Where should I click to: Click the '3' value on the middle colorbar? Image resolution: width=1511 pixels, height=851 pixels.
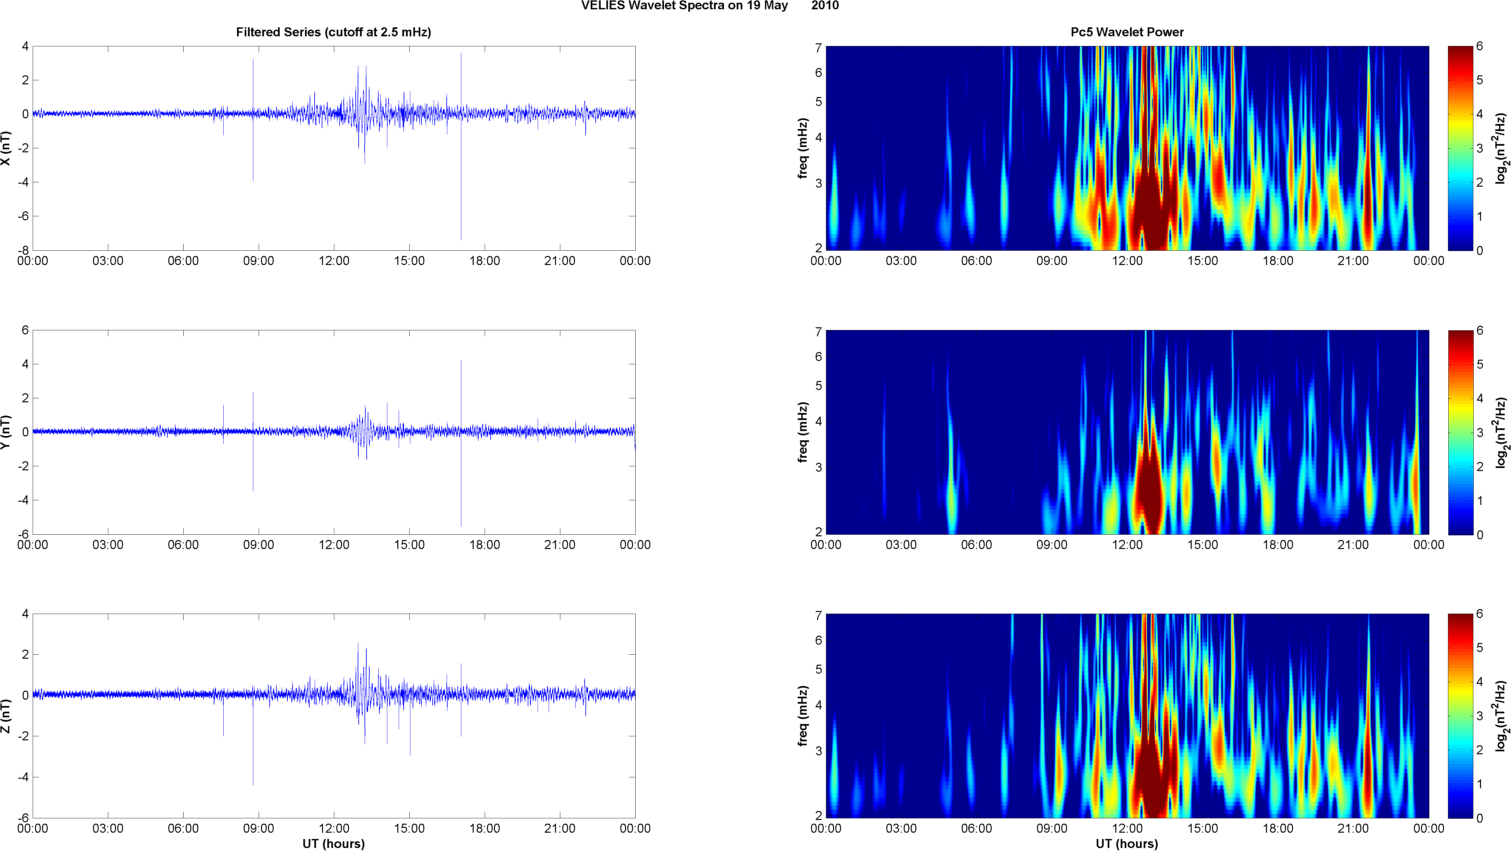point(1481,433)
